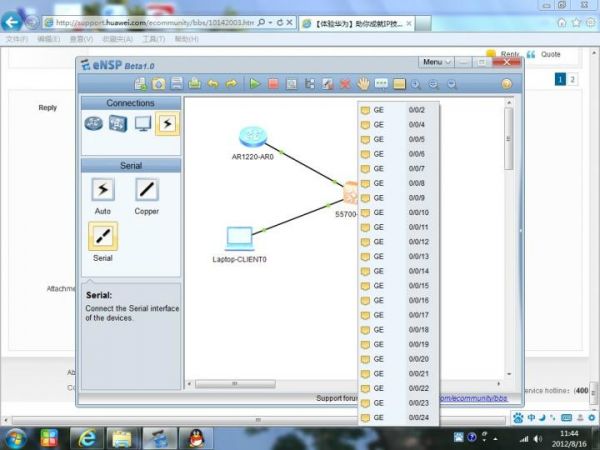Switch to the Huawei forum browser tab
Viewport: 600px width, 450px height.
pyautogui.click(x=357, y=24)
